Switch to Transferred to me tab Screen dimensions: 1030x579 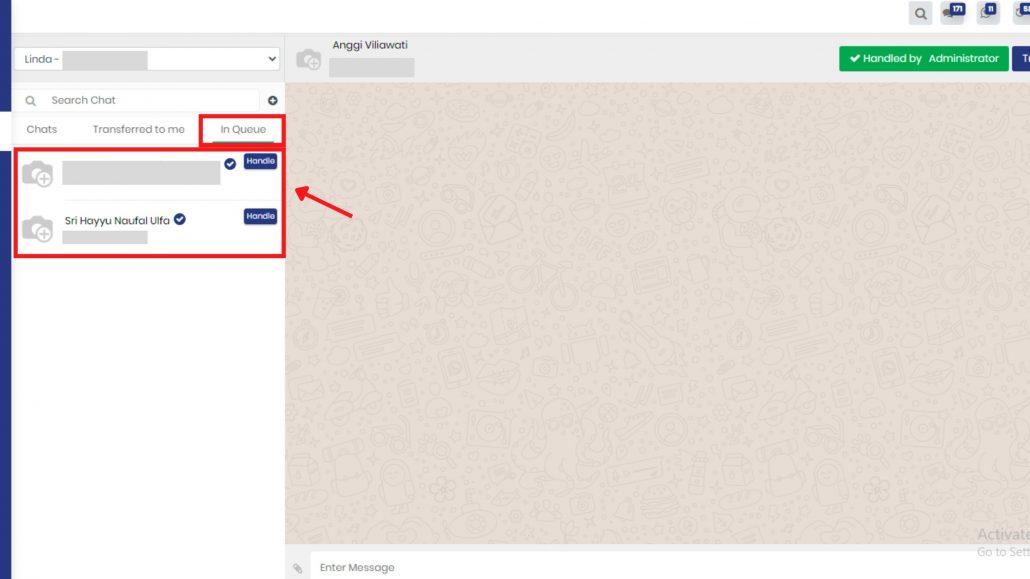(x=139, y=129)
